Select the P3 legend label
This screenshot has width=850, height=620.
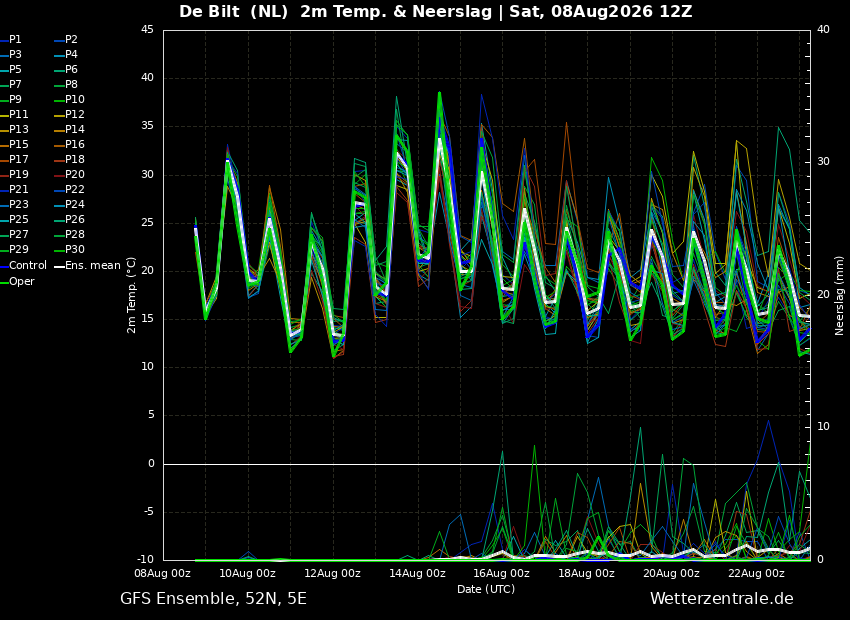point(11,55)
